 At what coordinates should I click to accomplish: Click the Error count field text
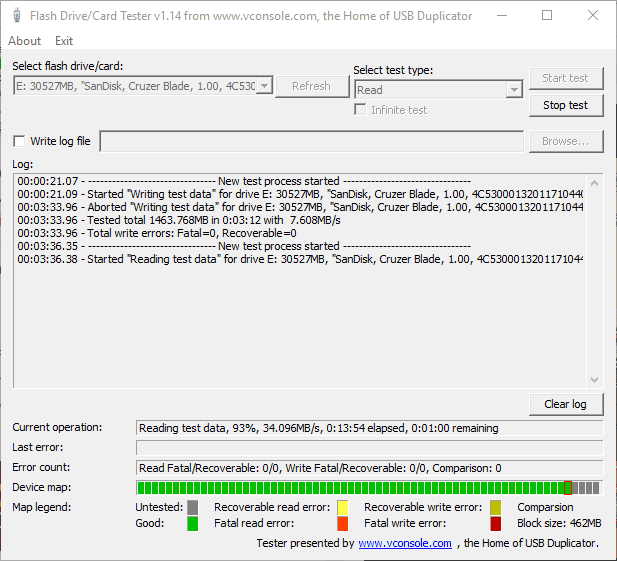pos(320,468)
